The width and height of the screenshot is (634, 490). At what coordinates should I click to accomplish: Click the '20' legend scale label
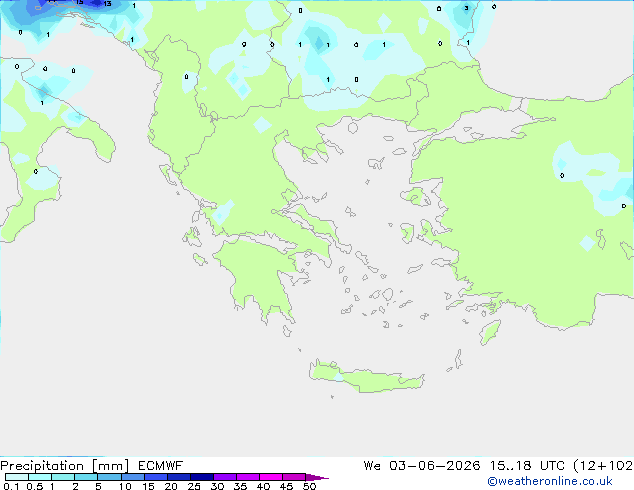click(x=171, y=486)
